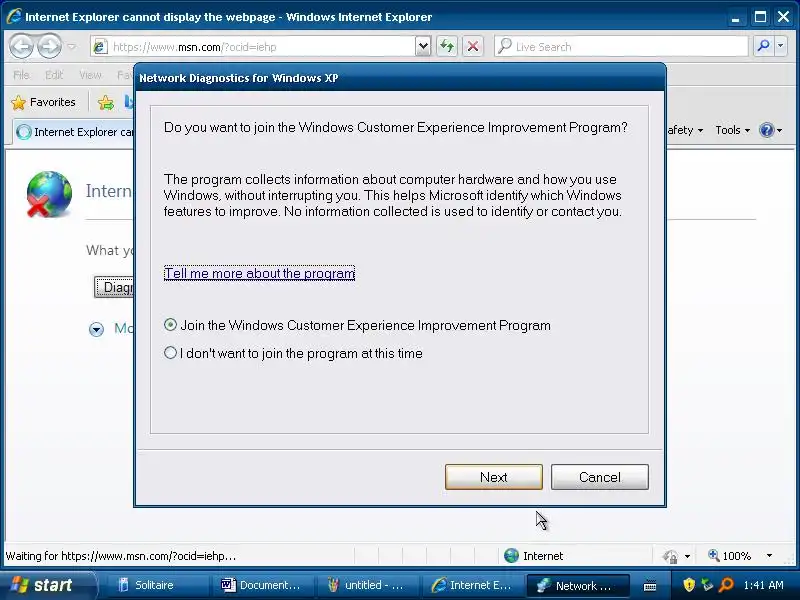This screenshot has width=800, height=600.
Task: Click the orange magnifier tray icon
Action: tap(726, 585)
